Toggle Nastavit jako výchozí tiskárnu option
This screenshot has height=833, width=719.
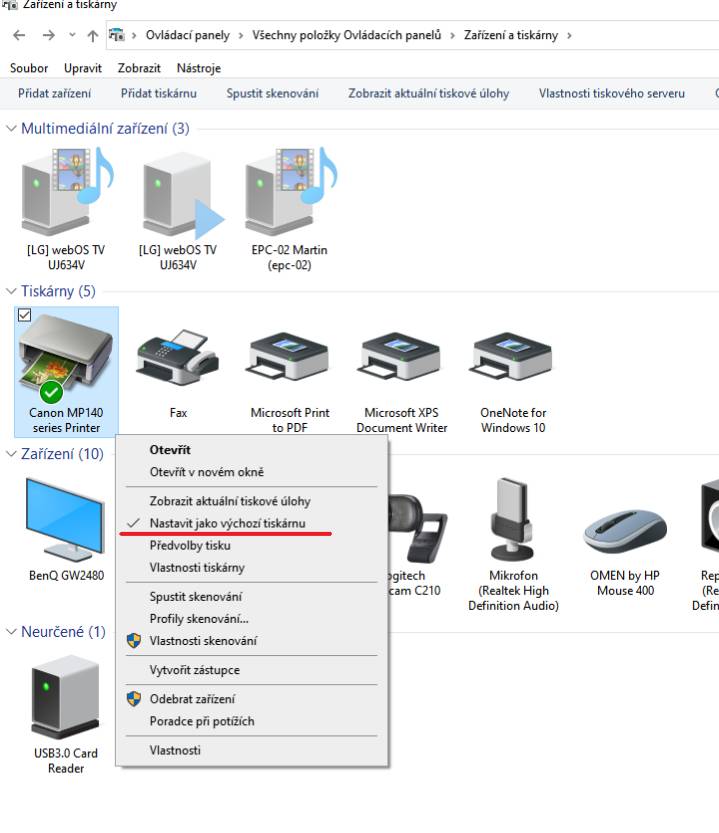coord(227,523)
